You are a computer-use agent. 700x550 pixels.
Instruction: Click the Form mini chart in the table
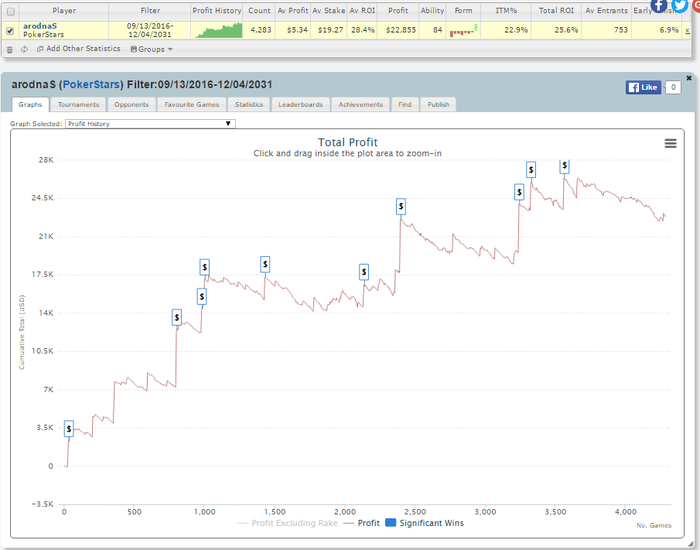coord(463,30)
